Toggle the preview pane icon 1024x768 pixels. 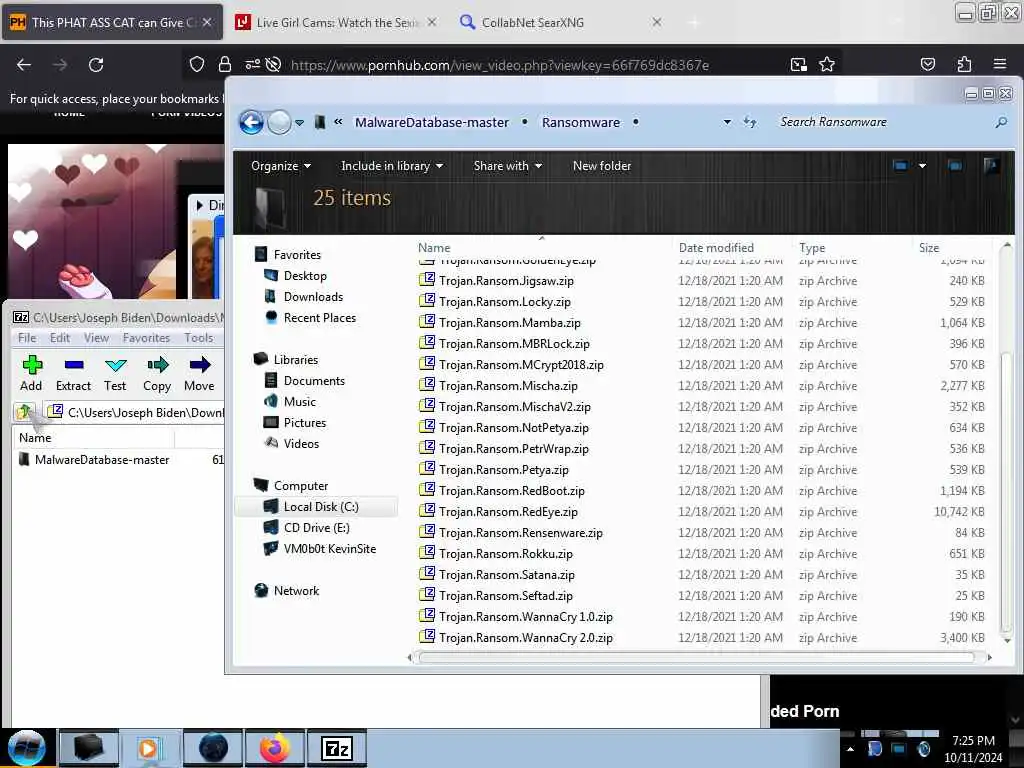(x=955, y=166)
